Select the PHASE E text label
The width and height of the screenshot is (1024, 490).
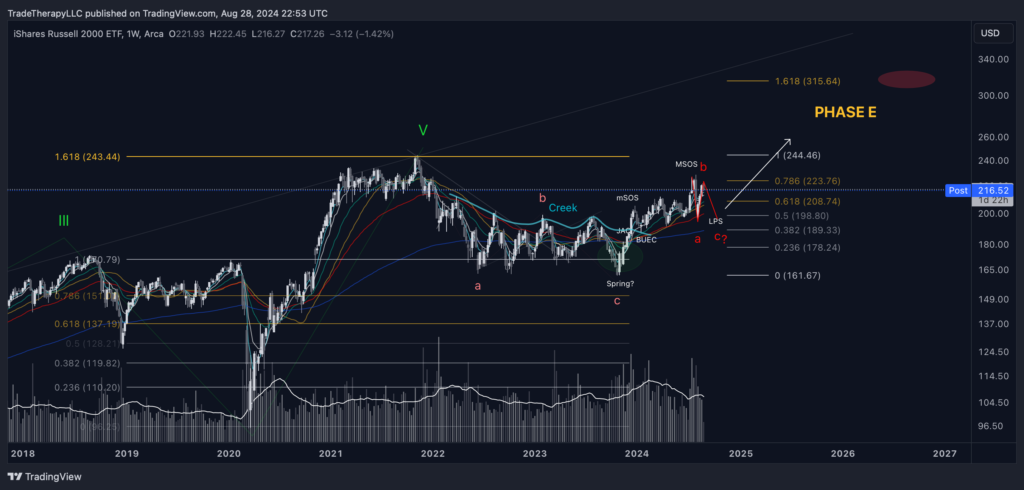(845, 112)
